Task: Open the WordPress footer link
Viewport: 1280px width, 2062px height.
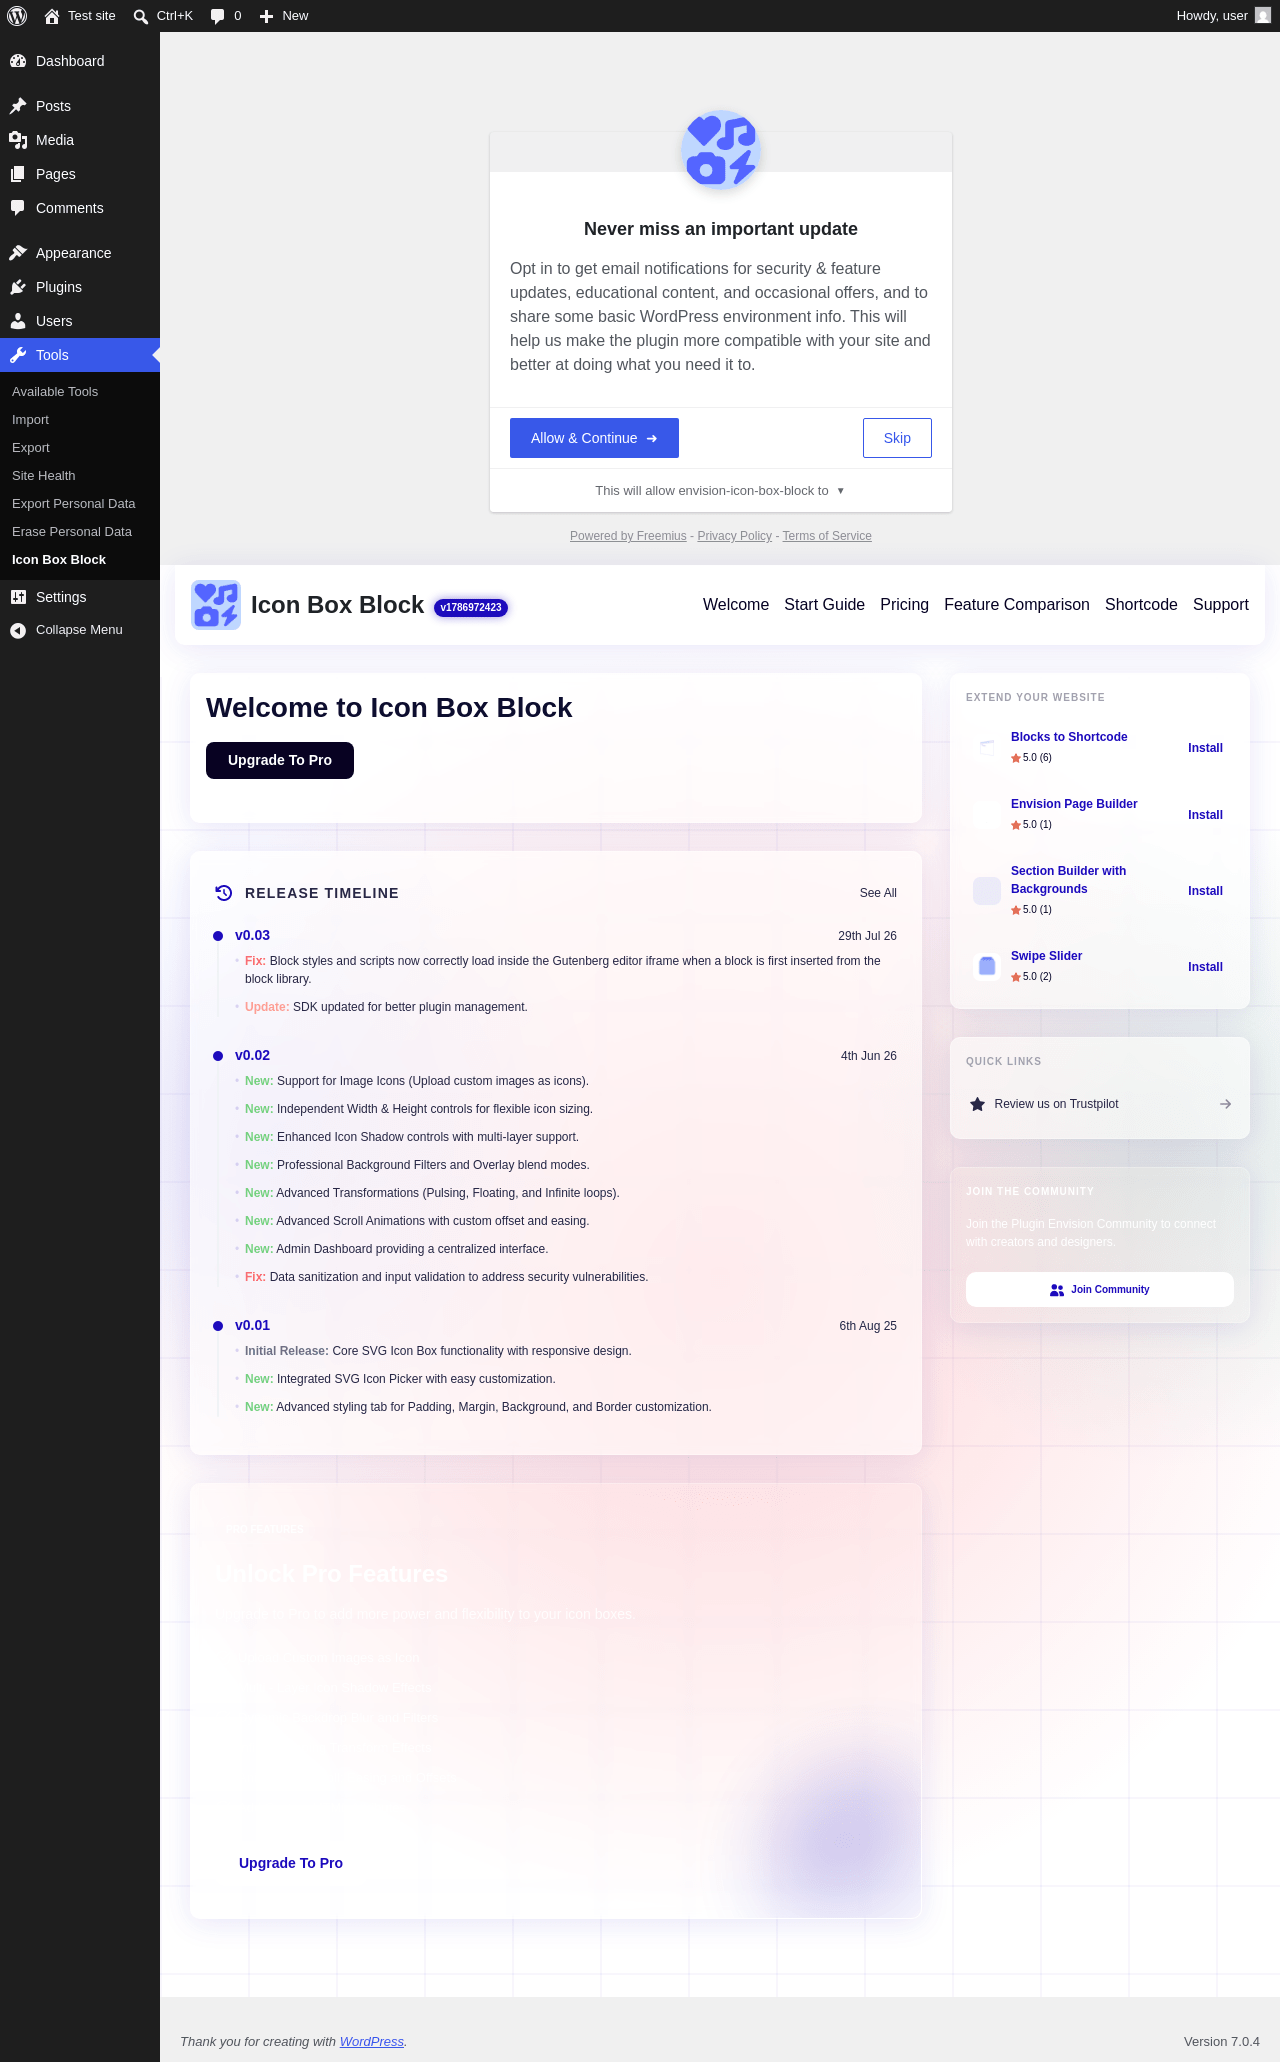Action: (372, 2042)
